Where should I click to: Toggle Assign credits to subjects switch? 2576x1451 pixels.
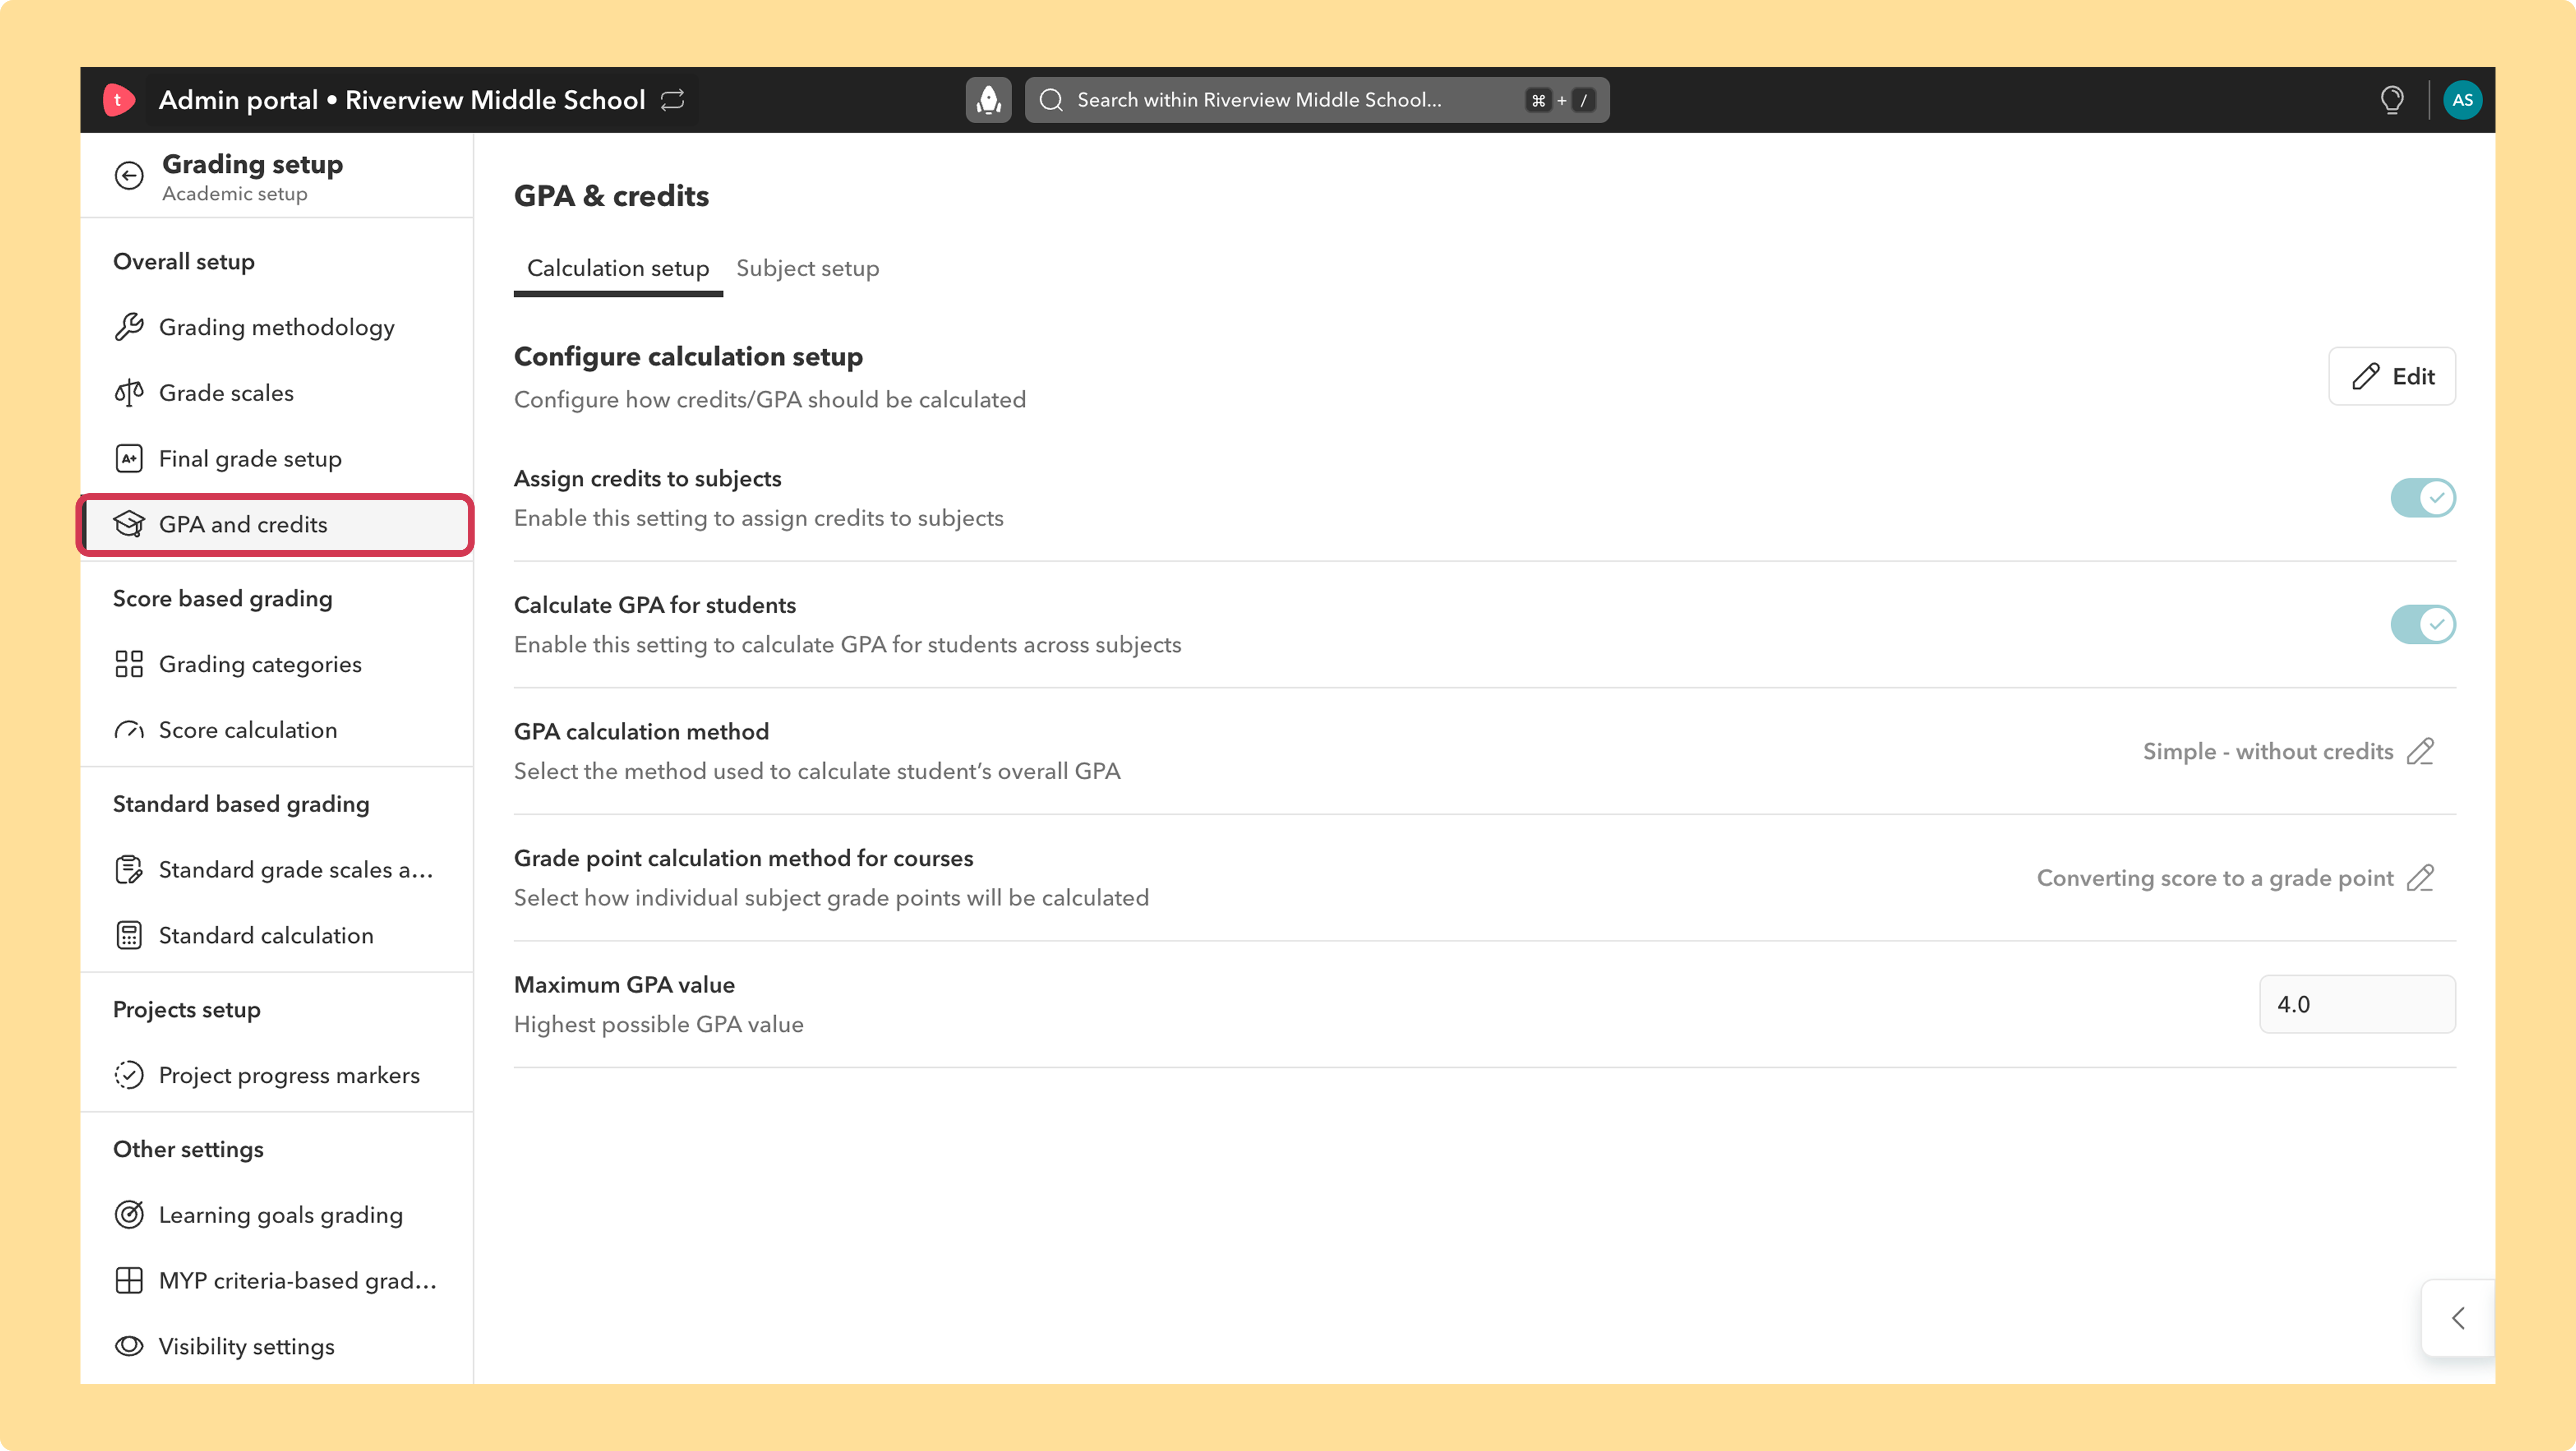[2423, 498]
